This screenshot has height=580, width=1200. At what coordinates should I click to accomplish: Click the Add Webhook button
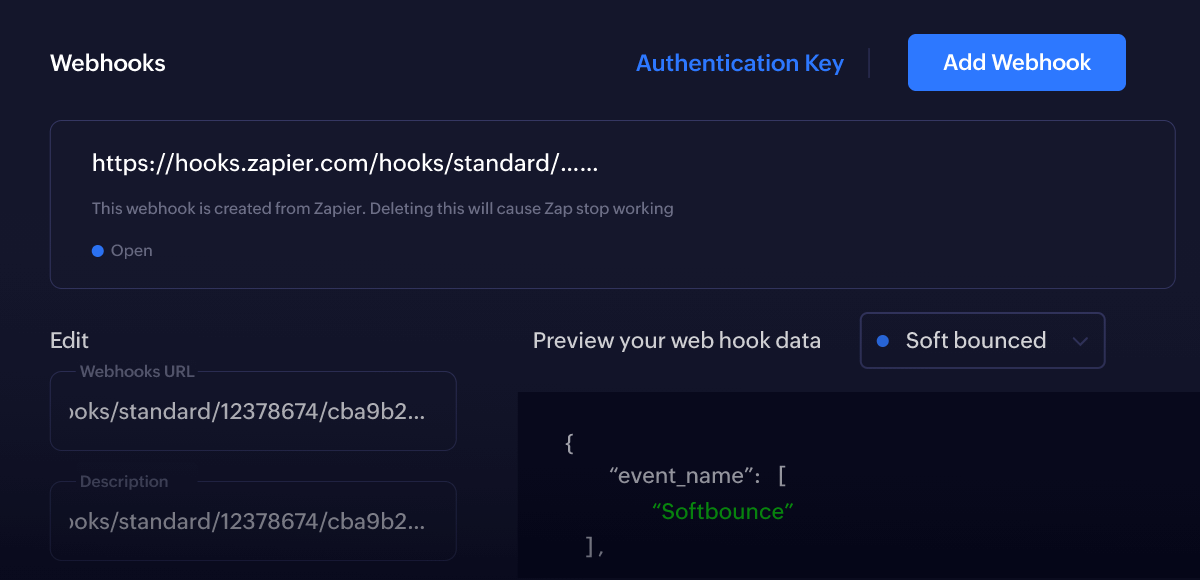1016,62
